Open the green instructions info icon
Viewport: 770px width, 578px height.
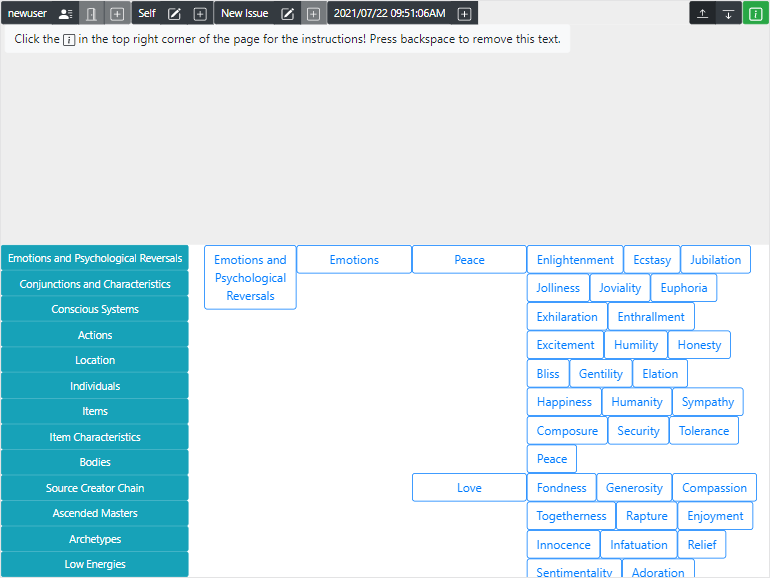tap(755, 14)
